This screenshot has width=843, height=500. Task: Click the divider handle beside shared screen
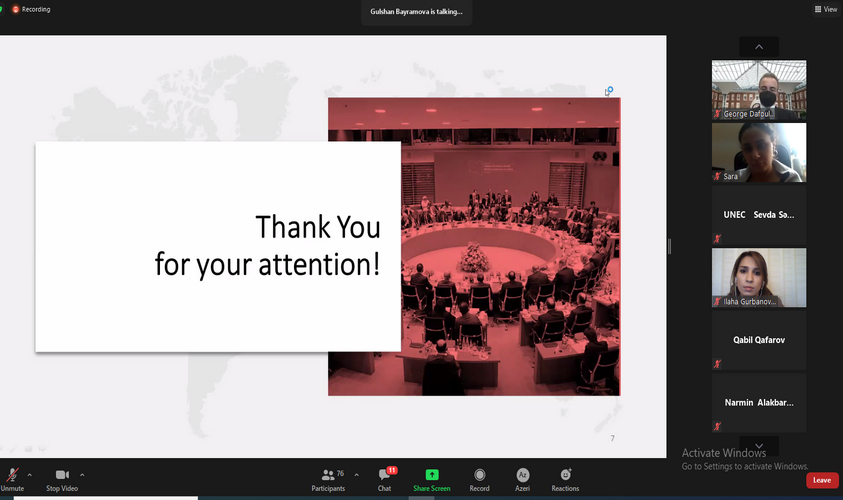(x=670, y=246)
